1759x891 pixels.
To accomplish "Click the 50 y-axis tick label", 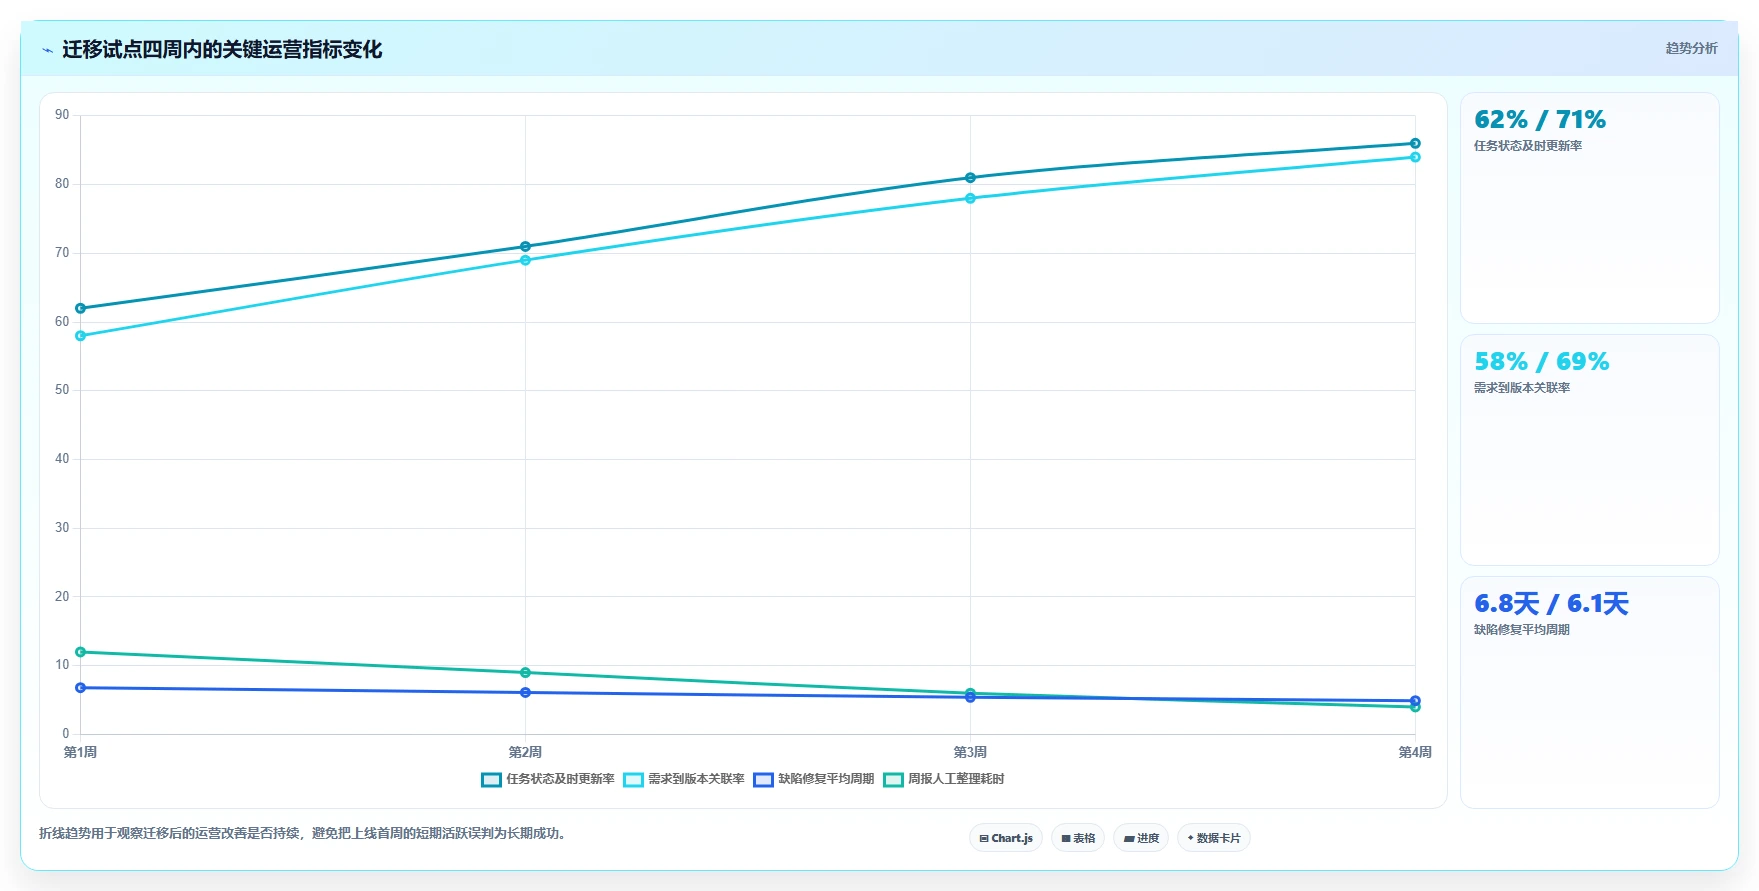I will point(62,390).
